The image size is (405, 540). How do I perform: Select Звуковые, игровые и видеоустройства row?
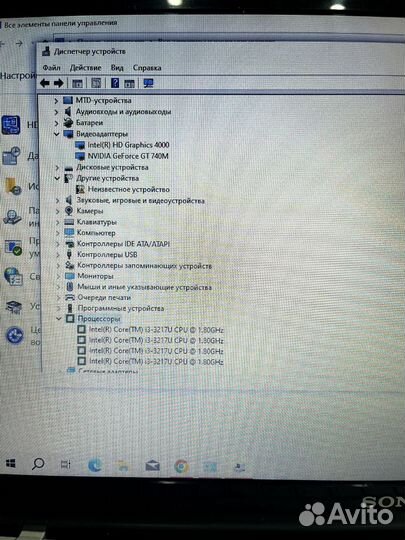[x=141, y=200]
